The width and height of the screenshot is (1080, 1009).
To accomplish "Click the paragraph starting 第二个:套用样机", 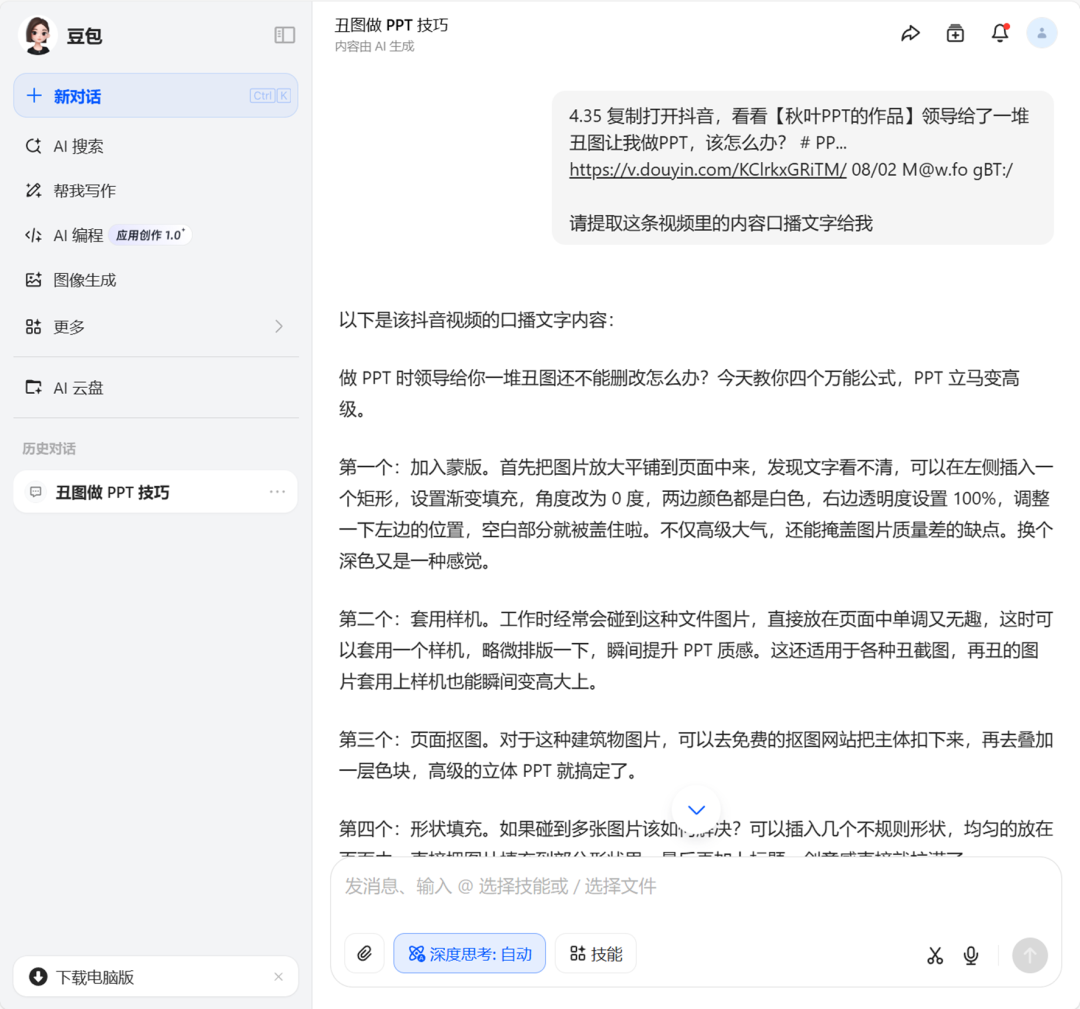I will click(x=696, y=650).
